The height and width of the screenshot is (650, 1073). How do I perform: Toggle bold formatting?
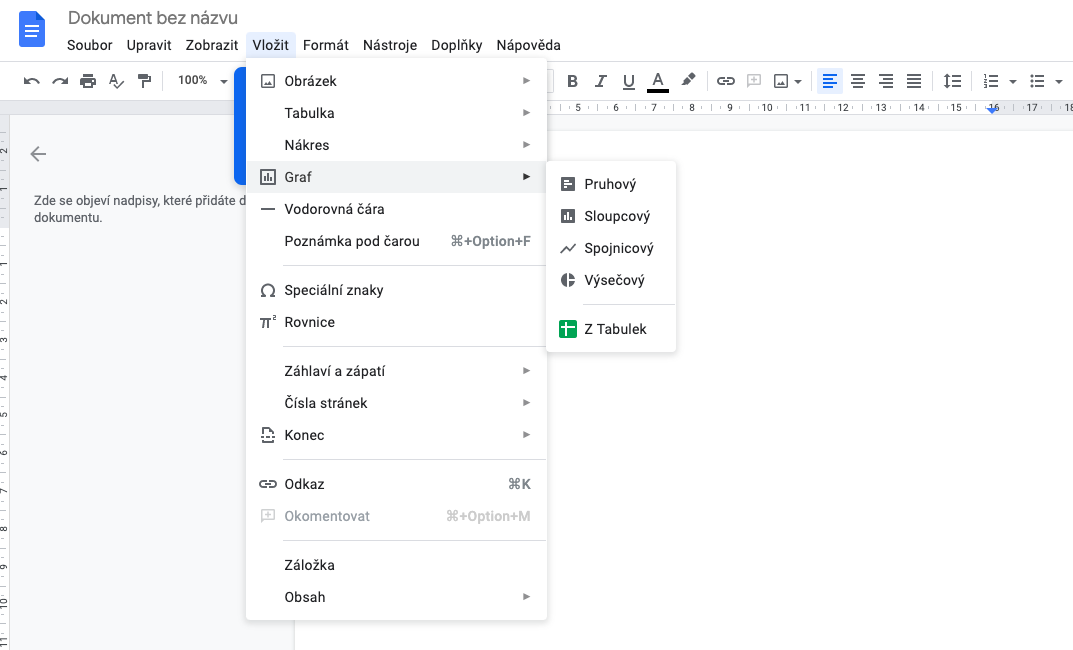coord(573,81)
